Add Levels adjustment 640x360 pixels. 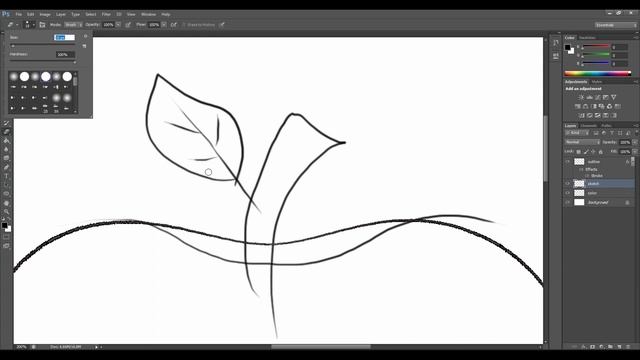[x=589, y=98]
